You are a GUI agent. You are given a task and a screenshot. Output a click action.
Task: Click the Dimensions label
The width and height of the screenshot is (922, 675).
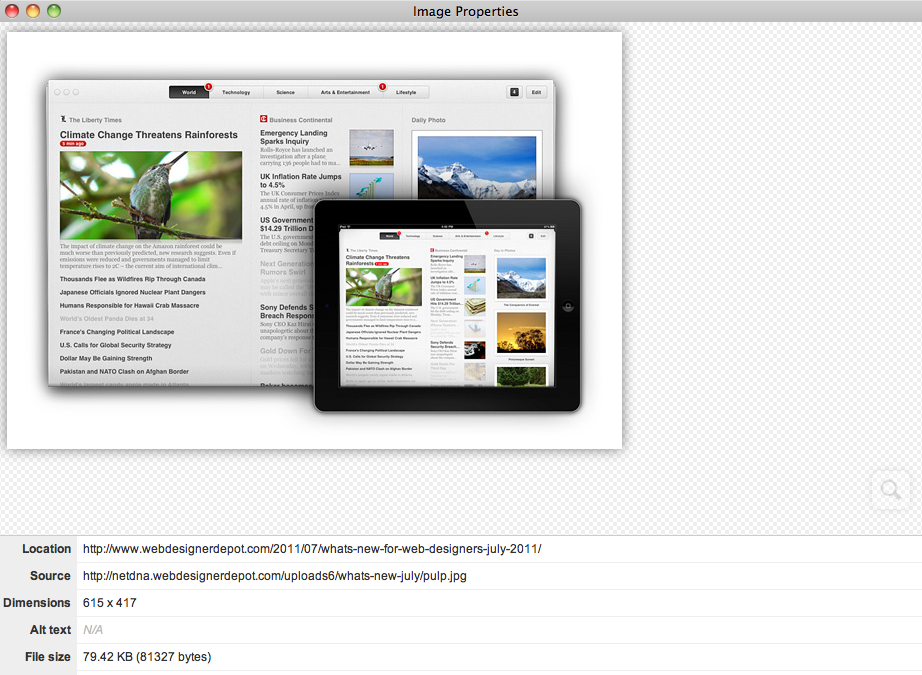pos(36,603)
